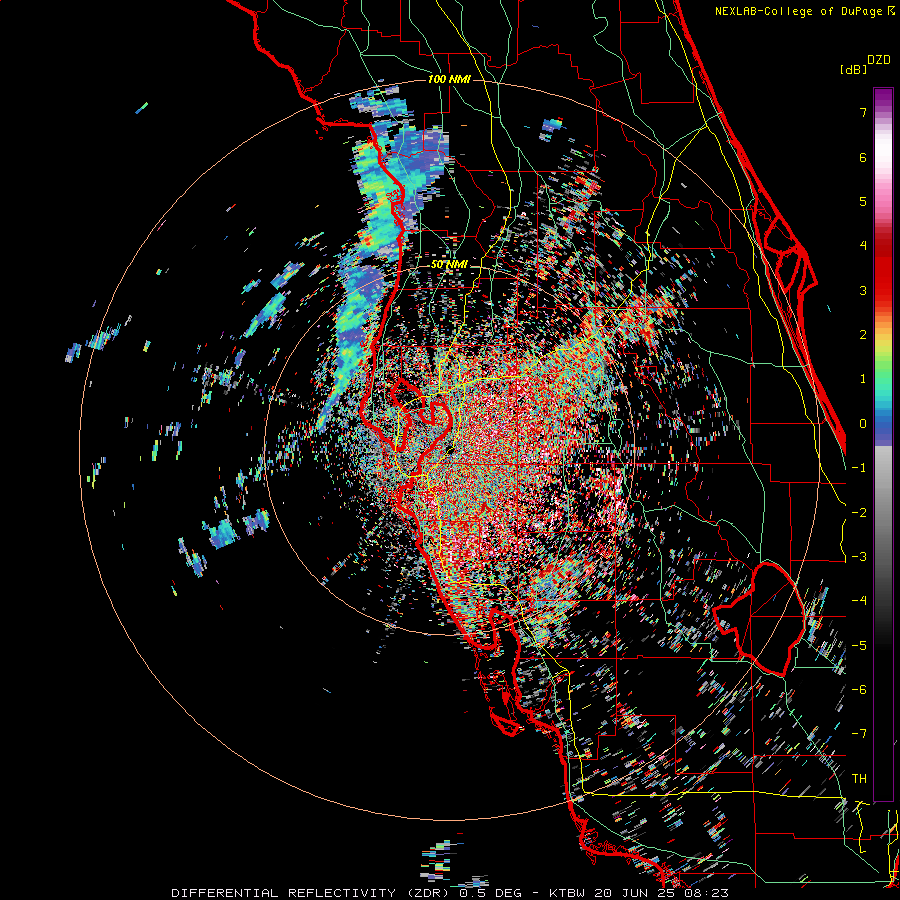
Task: Select the -3 value on the dB scale
Action: click(x=859, y=557)
